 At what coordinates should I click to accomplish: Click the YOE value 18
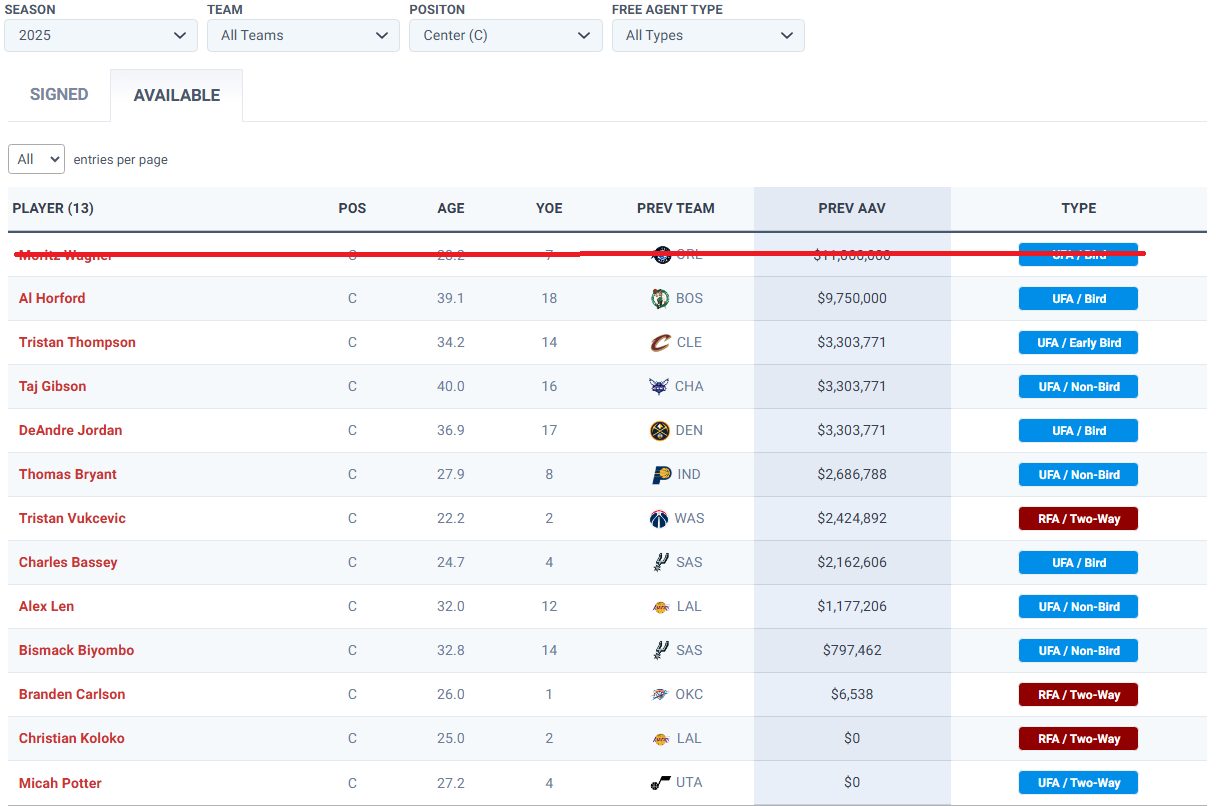[549, 298]
